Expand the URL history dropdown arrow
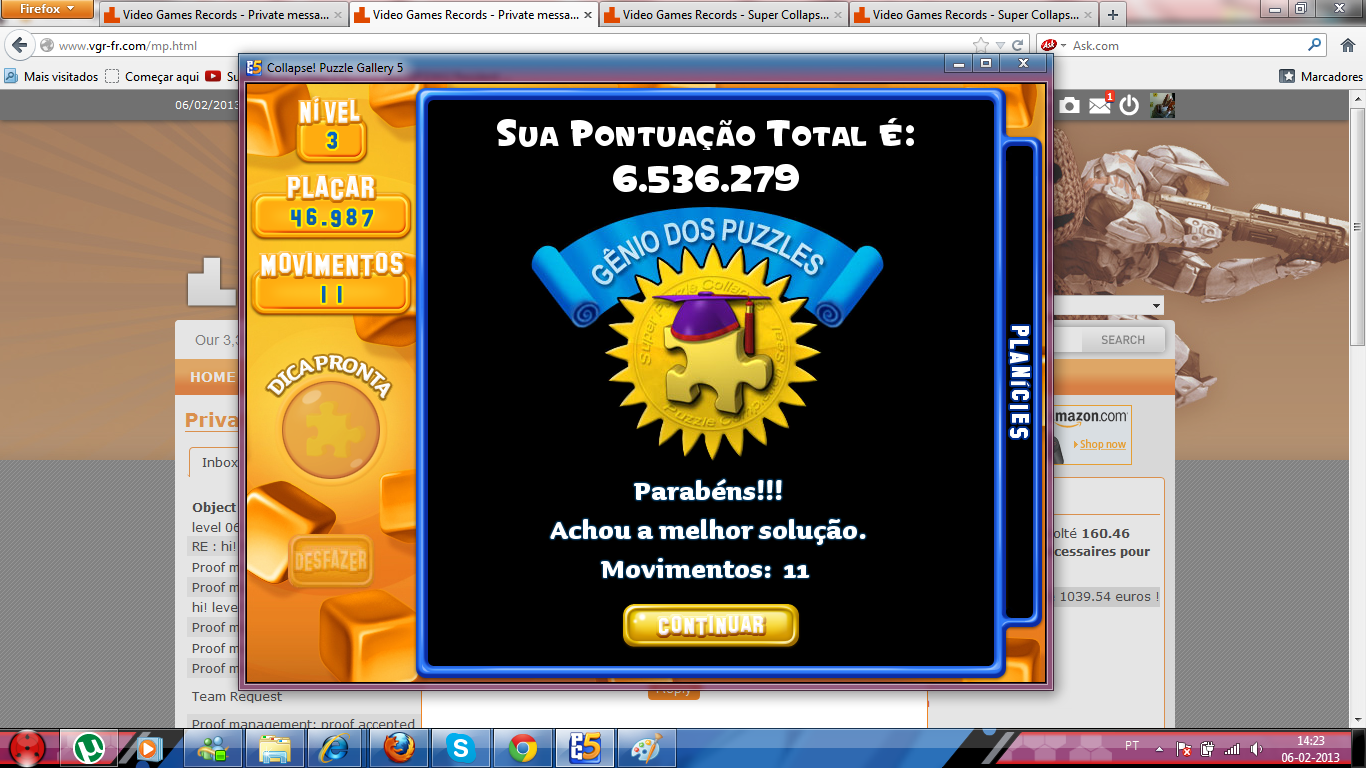Viewport: 1366px width, 768px height. [1001, 45]
